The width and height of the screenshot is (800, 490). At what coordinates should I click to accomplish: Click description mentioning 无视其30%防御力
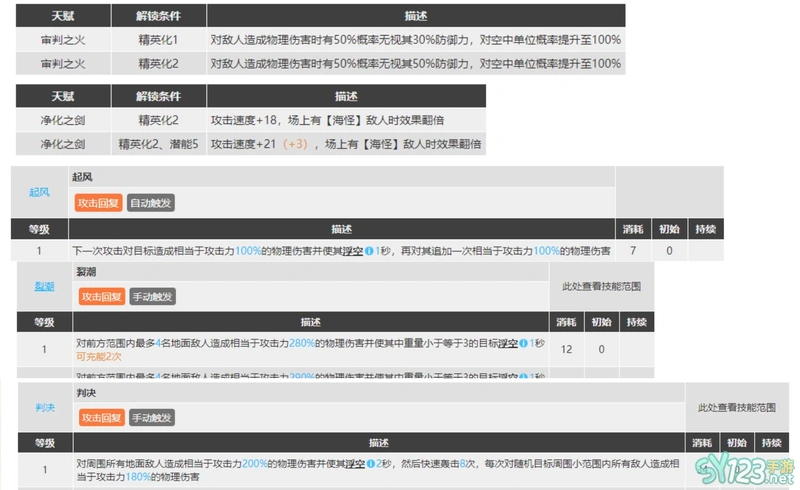tap(416, 40)
